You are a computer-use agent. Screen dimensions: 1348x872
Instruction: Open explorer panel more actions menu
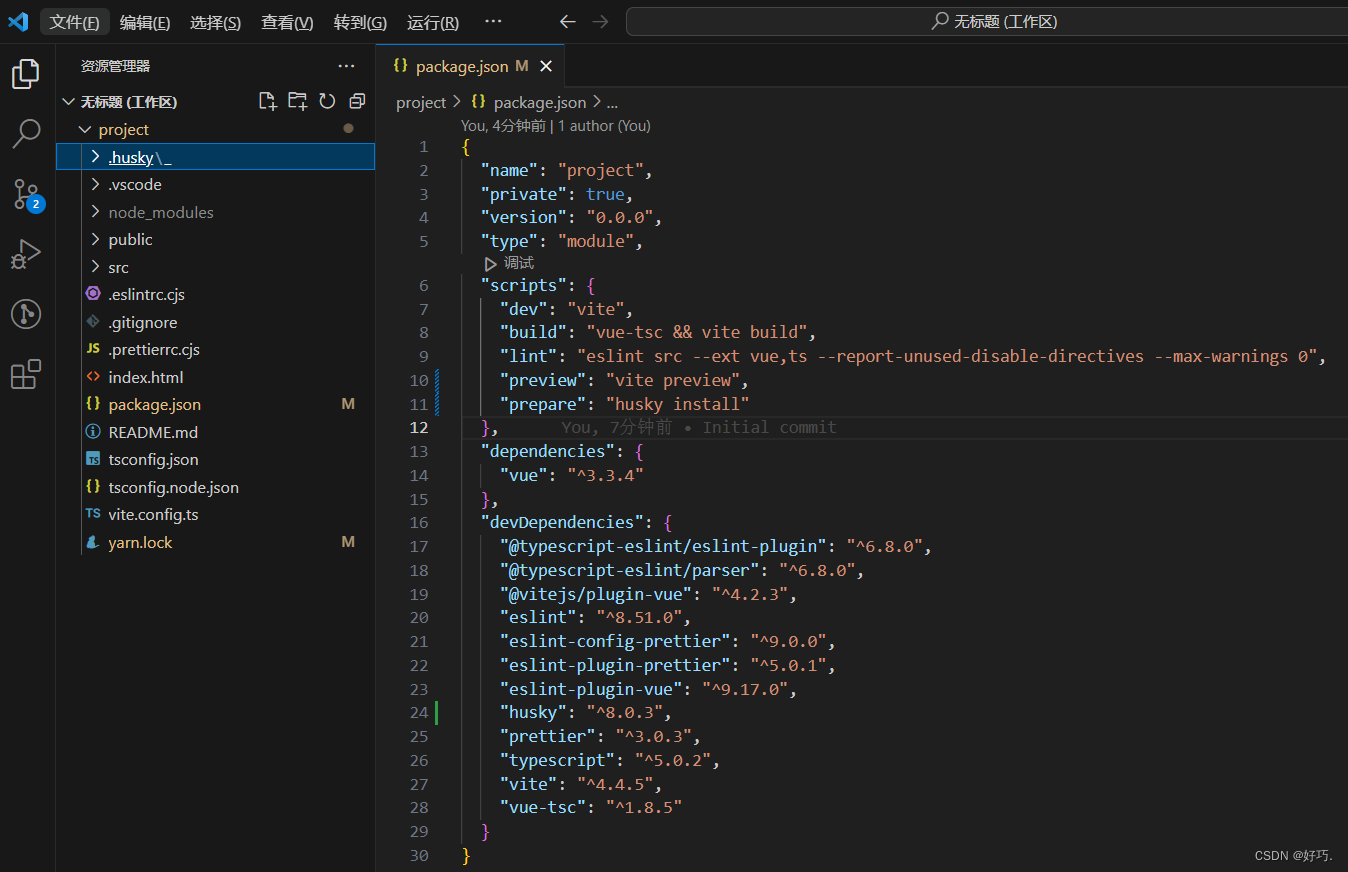346,66
